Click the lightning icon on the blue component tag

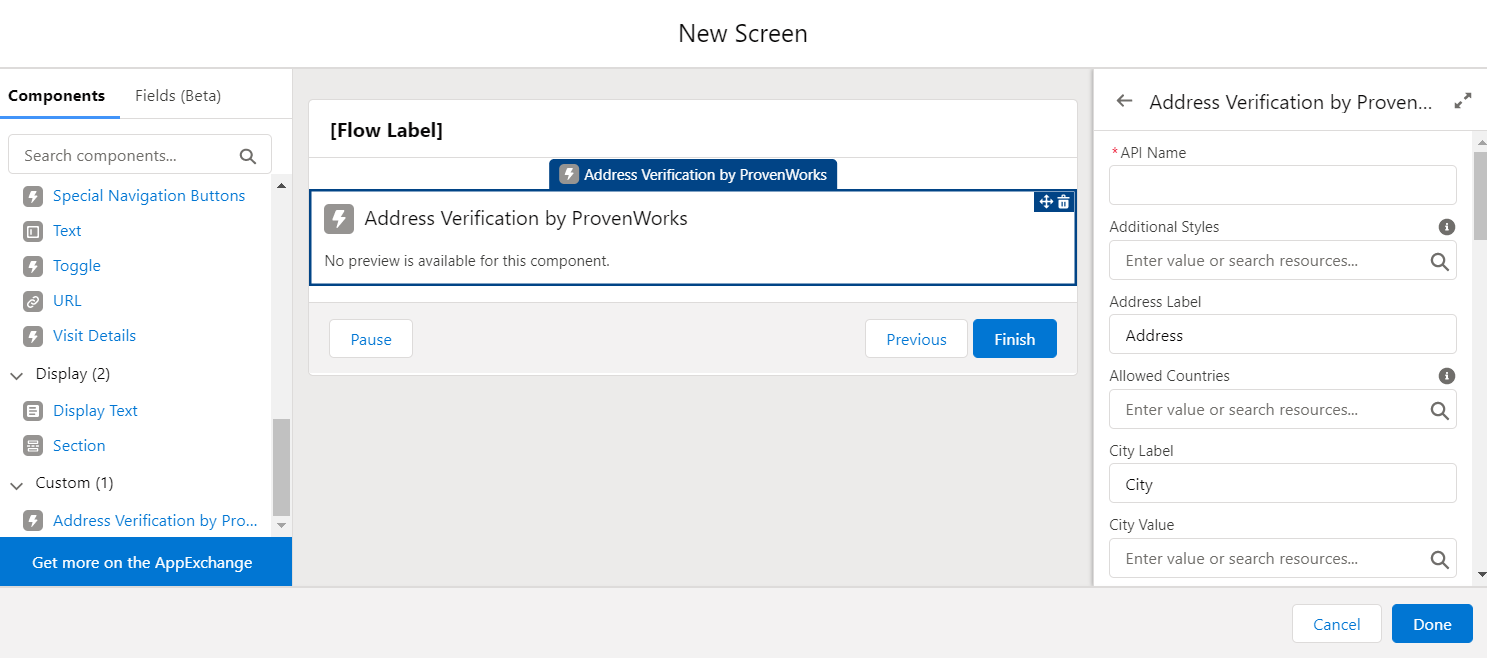(569, 174)
